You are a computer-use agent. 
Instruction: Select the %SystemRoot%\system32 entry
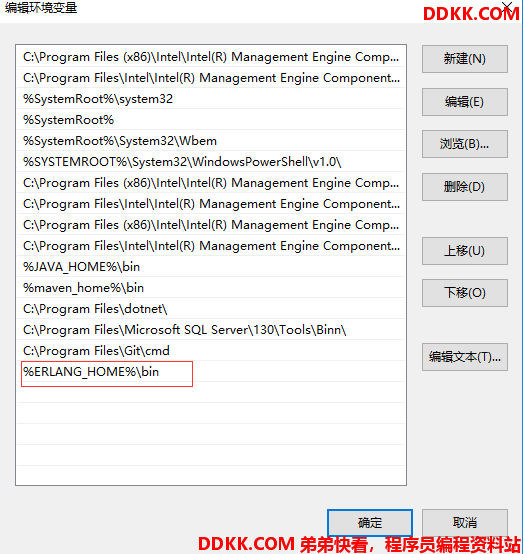[x=211, y=99]
